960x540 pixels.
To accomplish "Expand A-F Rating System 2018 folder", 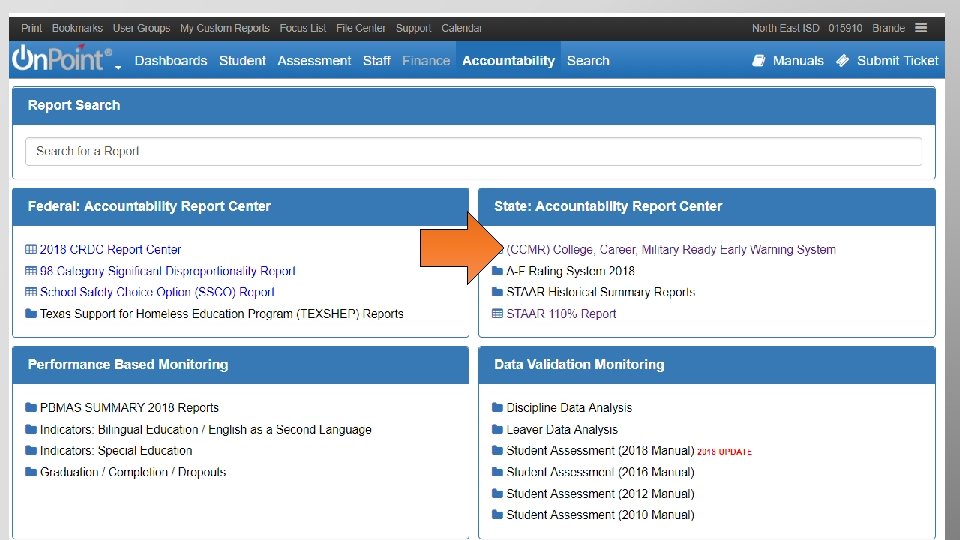I will tap(571, 271).
